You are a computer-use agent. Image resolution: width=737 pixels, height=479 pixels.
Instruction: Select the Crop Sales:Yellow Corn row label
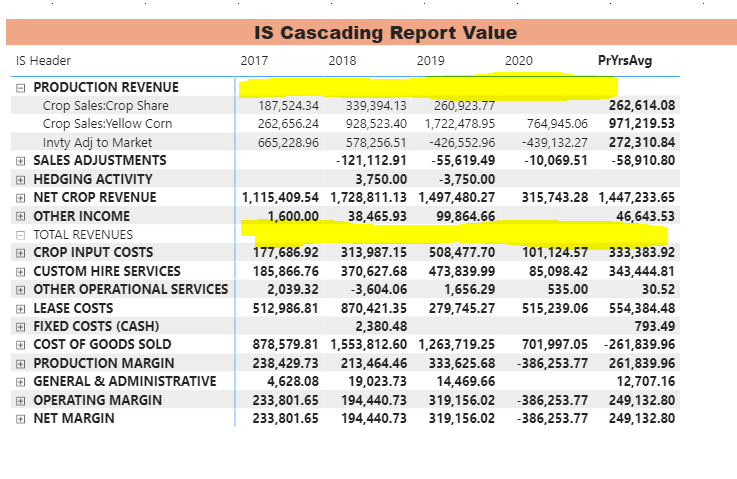(x=107, y=124)
